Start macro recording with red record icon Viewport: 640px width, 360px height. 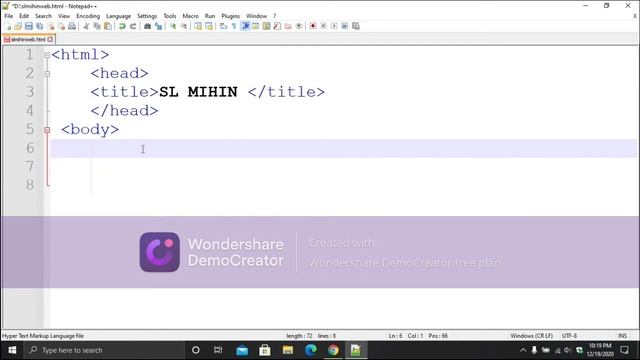(x=313, y=26)
